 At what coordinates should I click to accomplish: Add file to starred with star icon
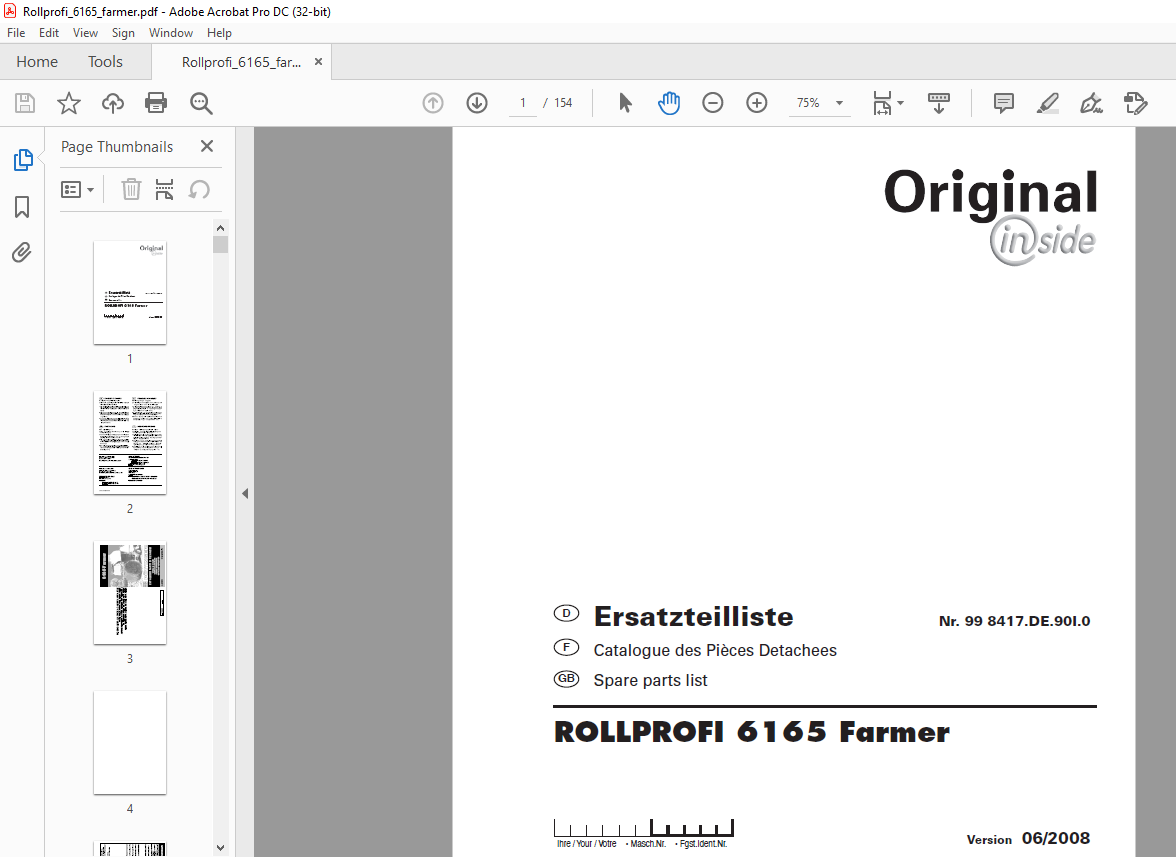69,103
